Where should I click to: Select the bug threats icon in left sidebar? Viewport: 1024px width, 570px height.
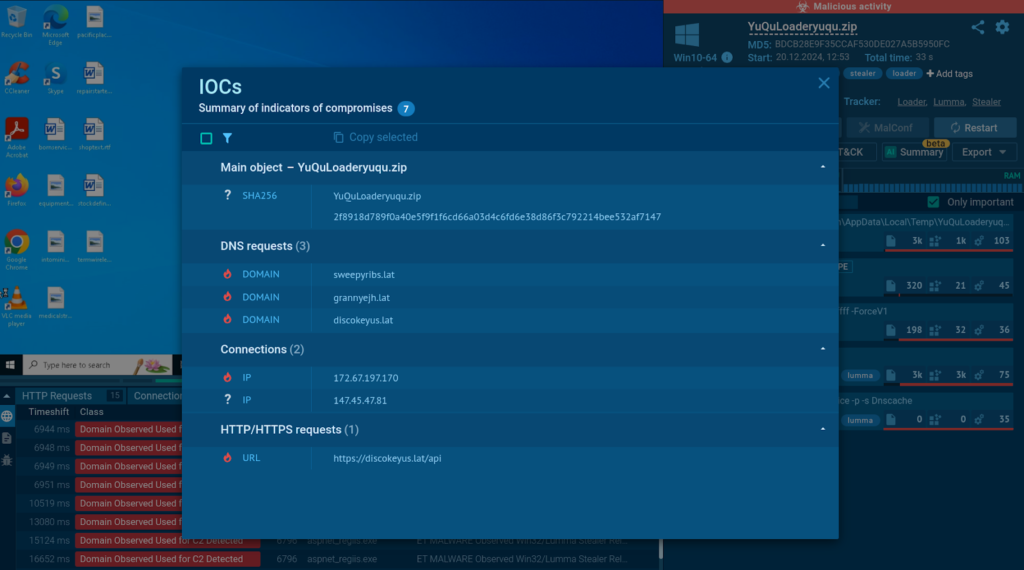pyautogui.click(x=7, y=460)
